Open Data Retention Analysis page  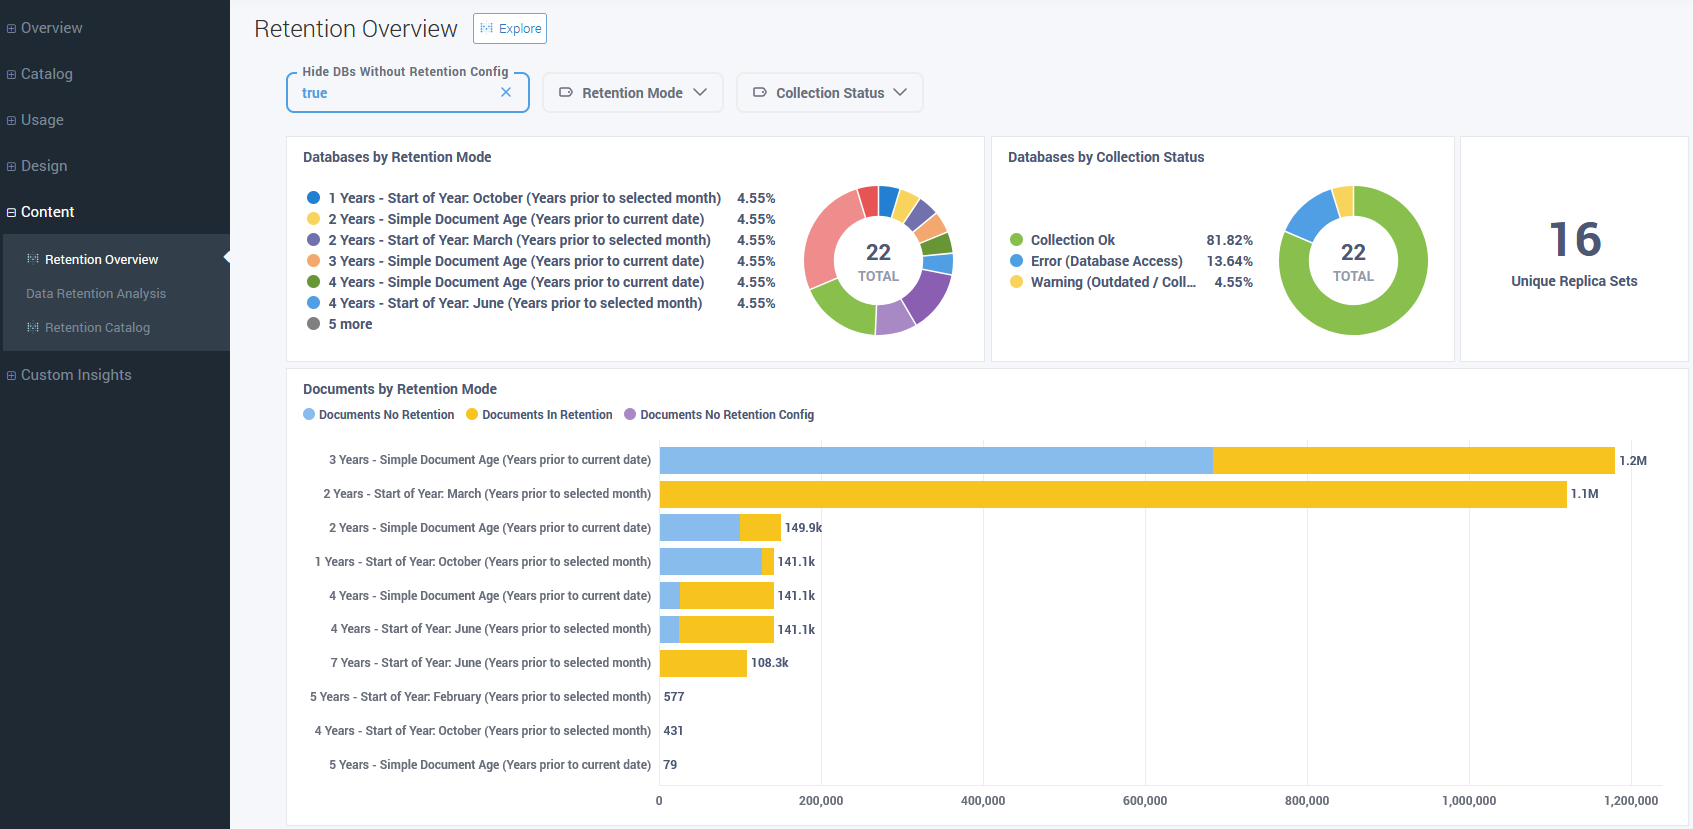click(x=96, y=293)
